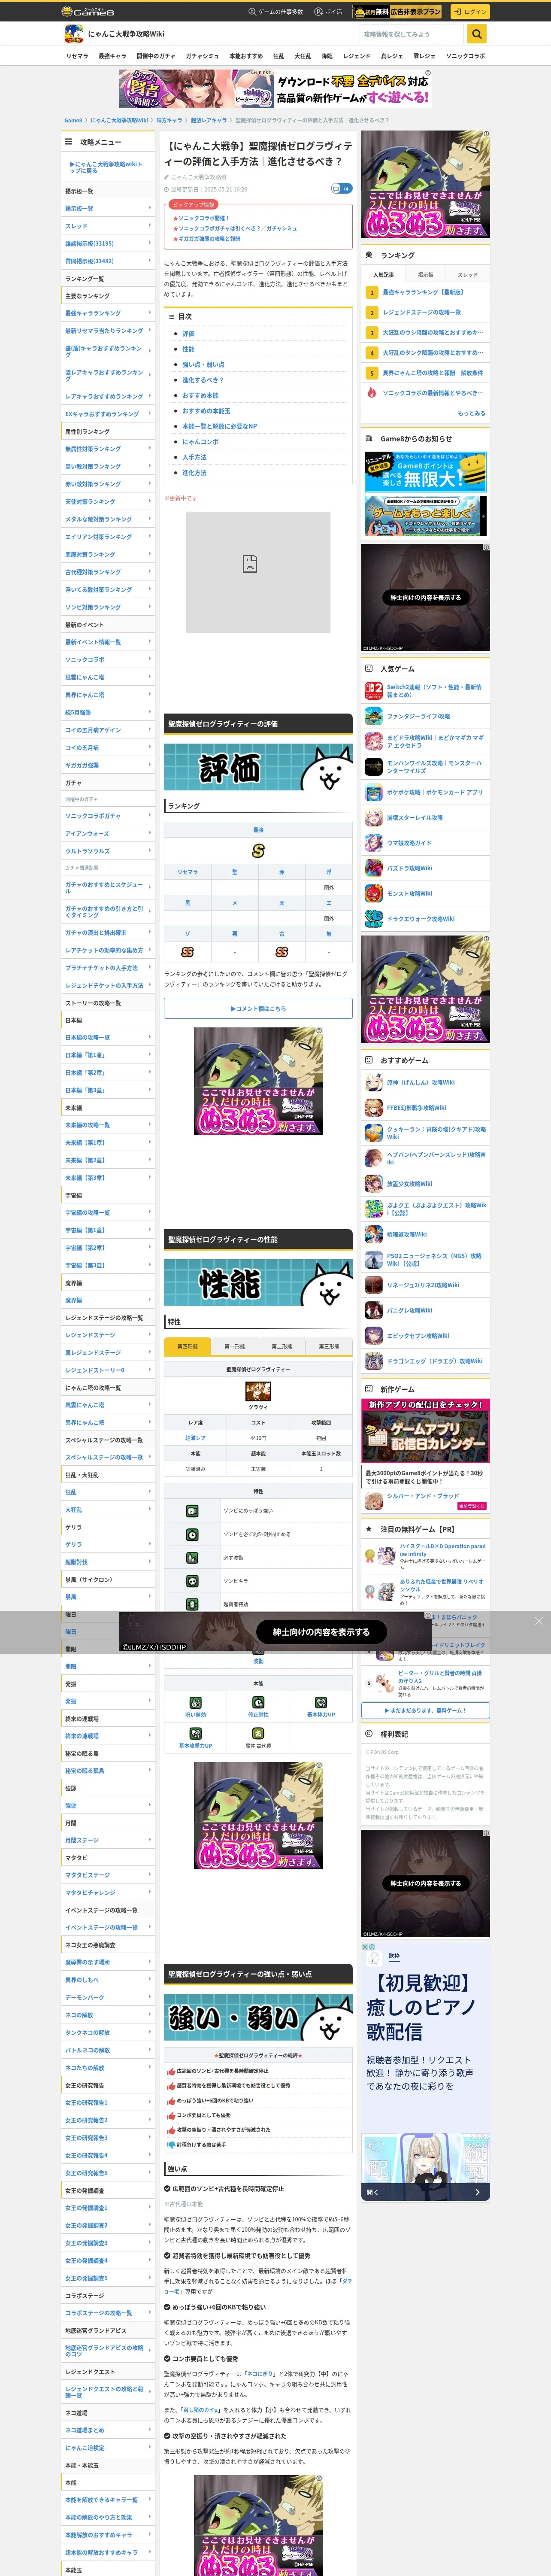Open ソニックコラボ row in left sidebar
551x2576 pixels.
108,660
